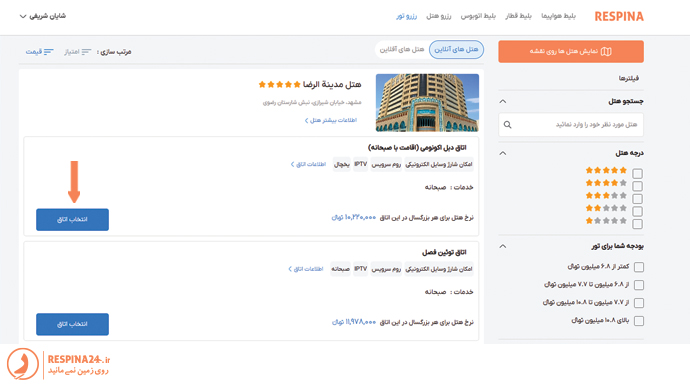
Task: Tick the five-star hotel grade checkbox
Action: coord(637,173)
